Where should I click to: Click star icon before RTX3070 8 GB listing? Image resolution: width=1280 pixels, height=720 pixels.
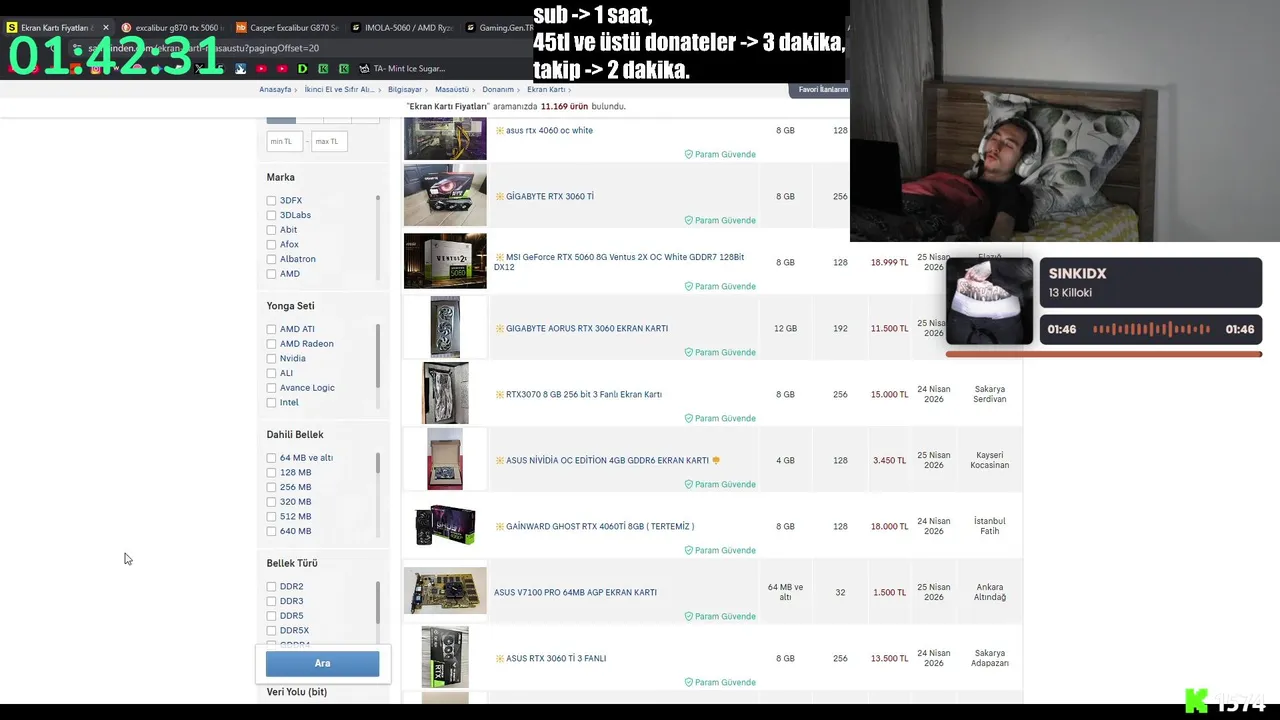coord(500,394)
